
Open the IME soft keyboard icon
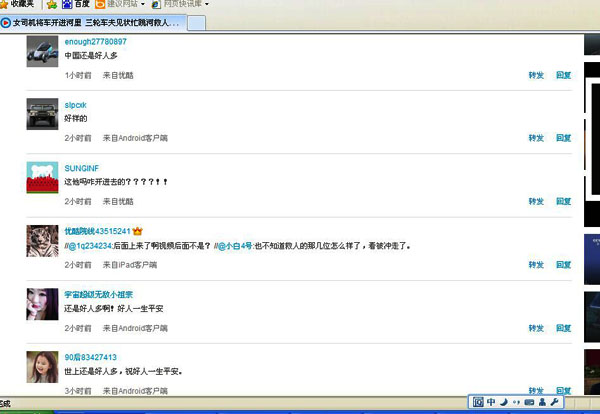click(529, 402)
